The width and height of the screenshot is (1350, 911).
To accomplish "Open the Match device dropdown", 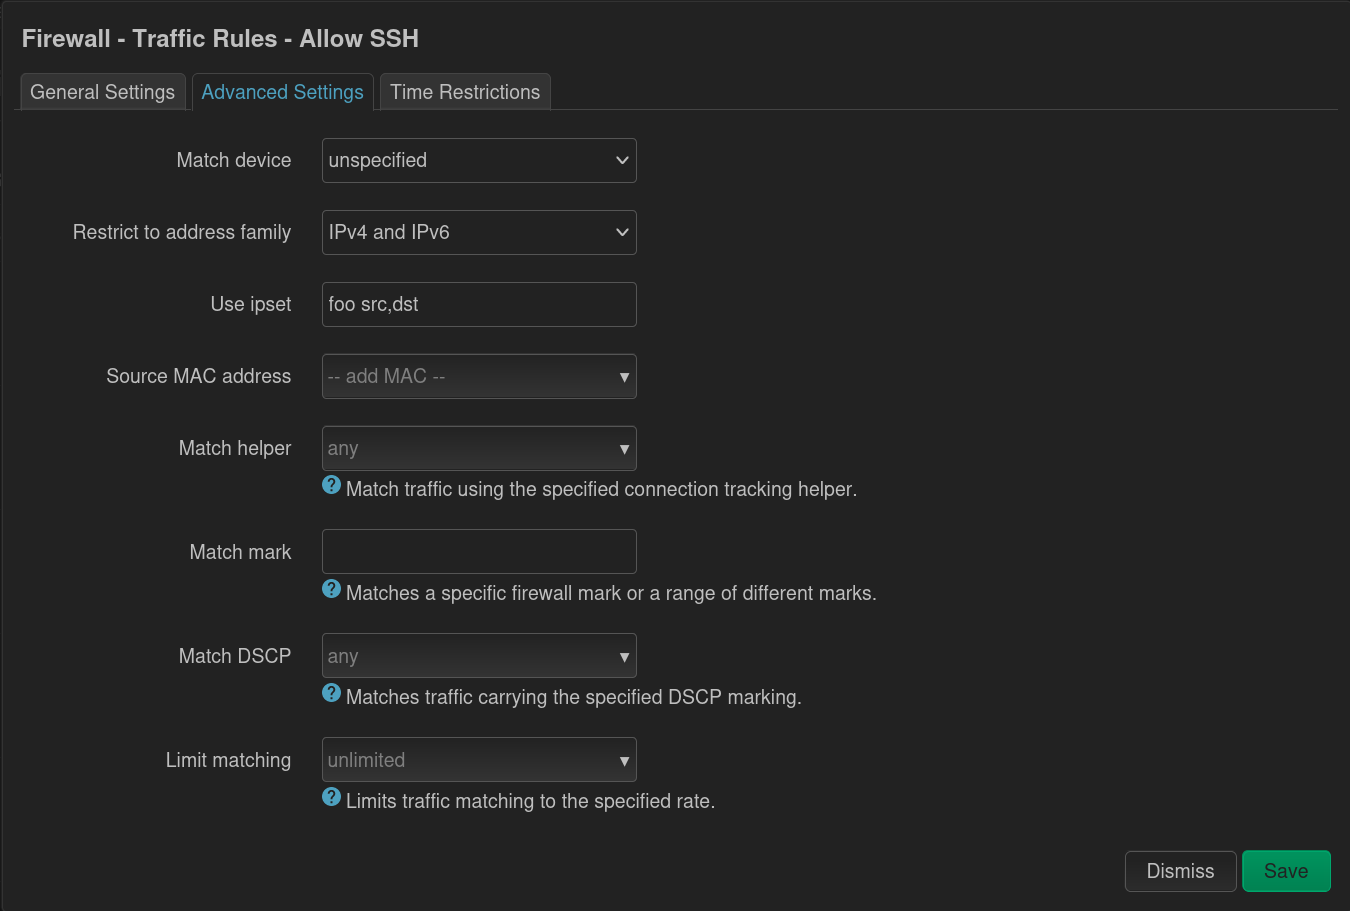I will pyautogui.click(x=479, y=160).
